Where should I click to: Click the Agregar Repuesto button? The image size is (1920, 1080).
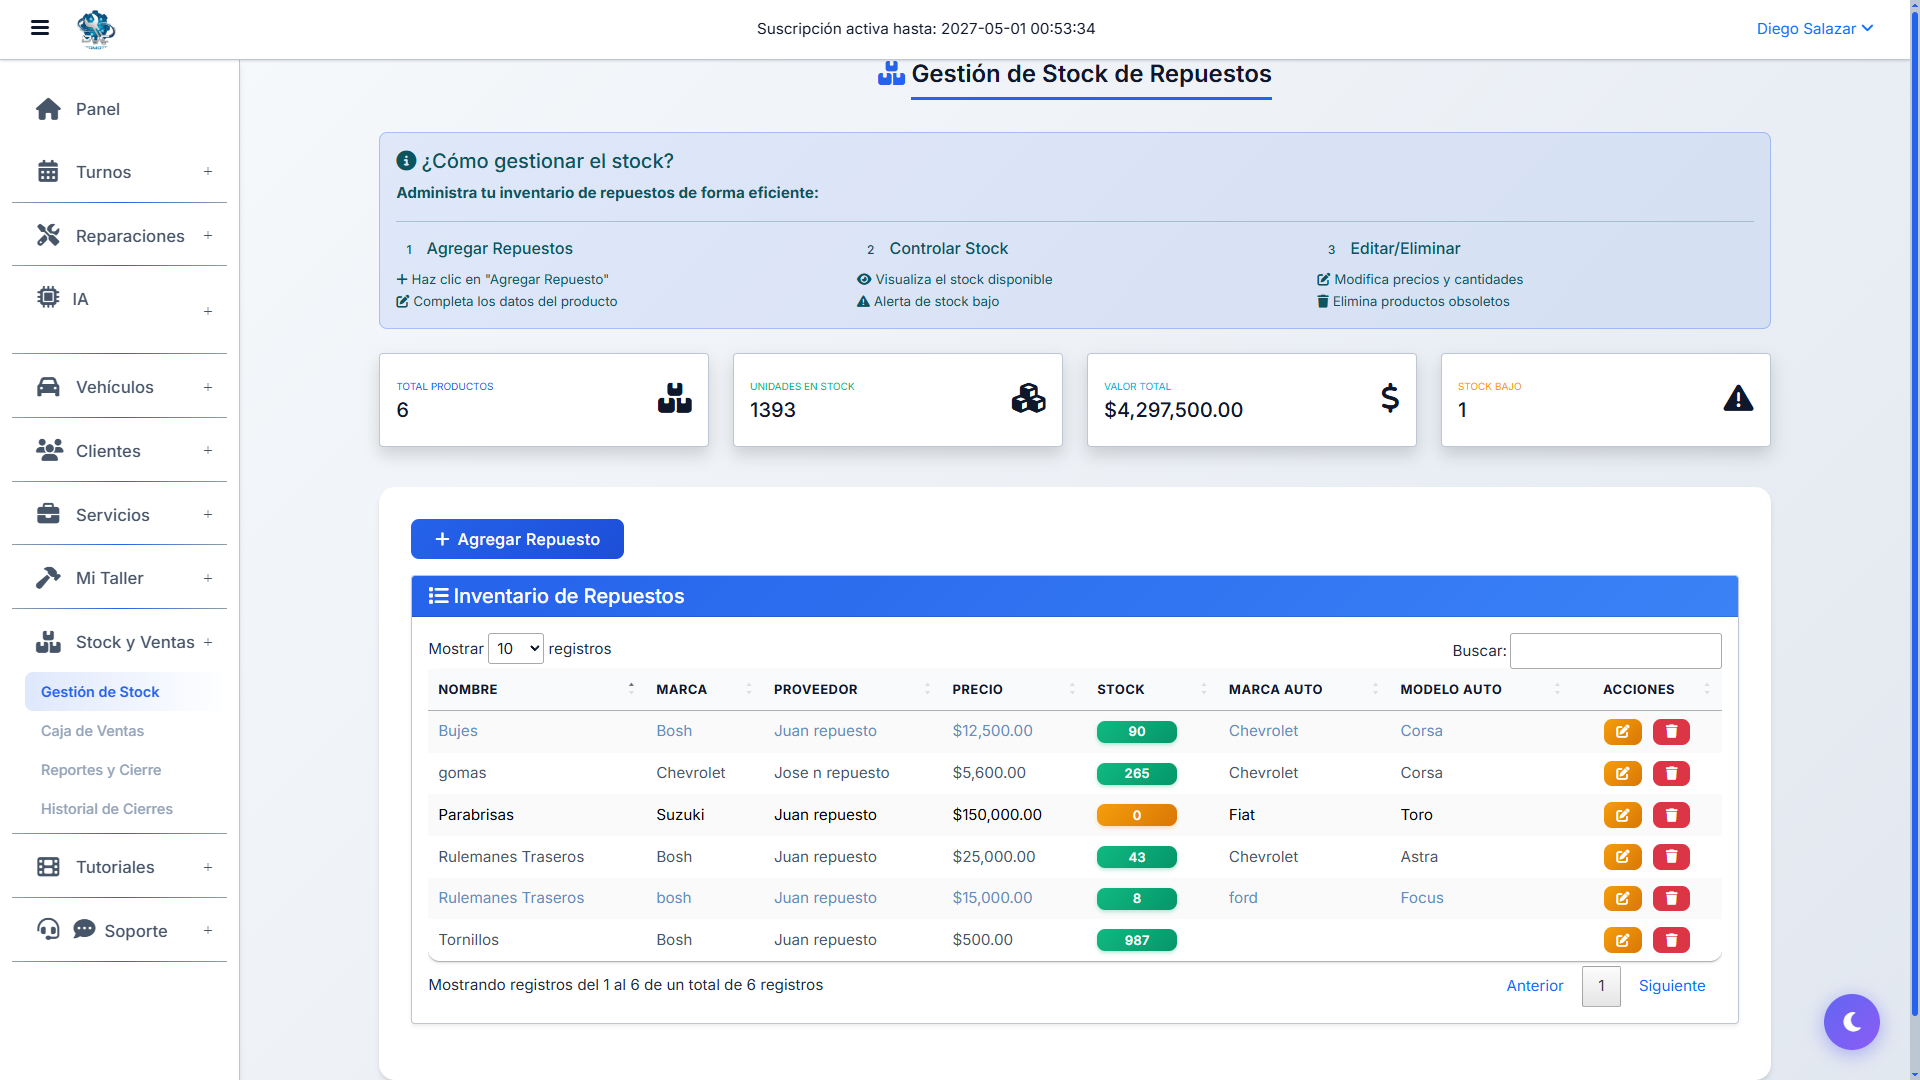[x=517, y=539]
